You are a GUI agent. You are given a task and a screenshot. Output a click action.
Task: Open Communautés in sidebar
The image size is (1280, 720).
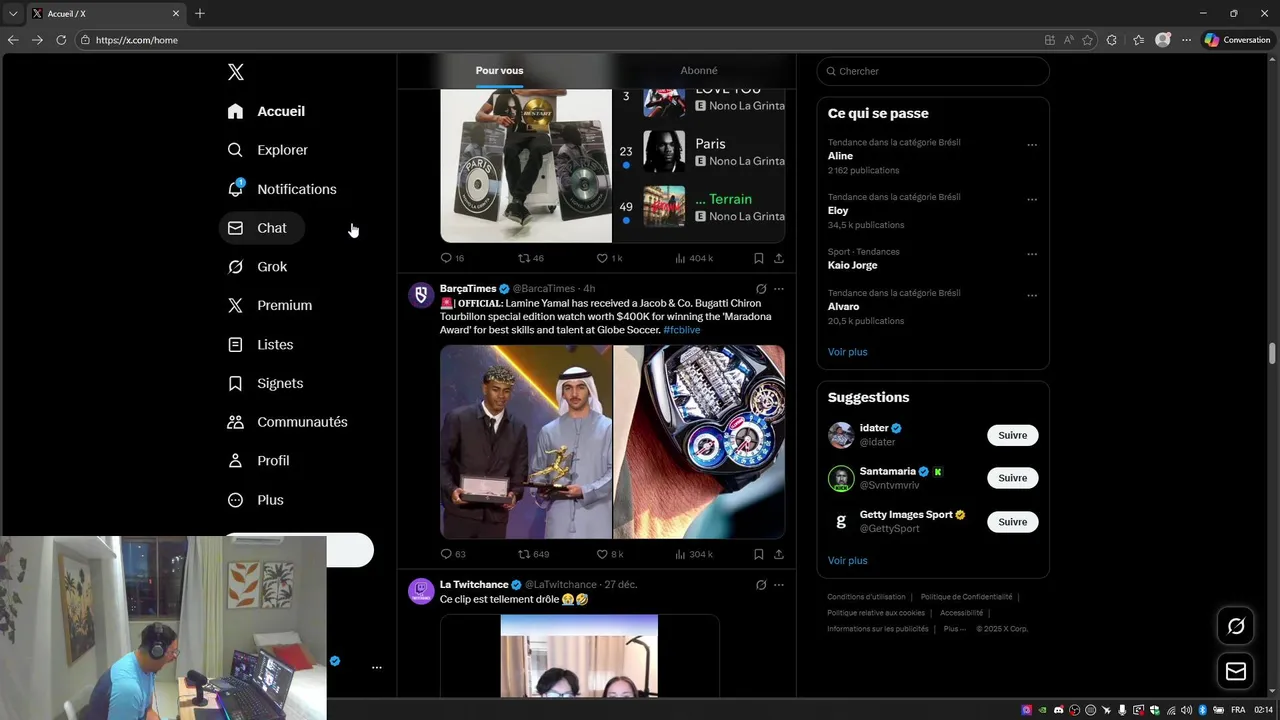pos(288,422)
